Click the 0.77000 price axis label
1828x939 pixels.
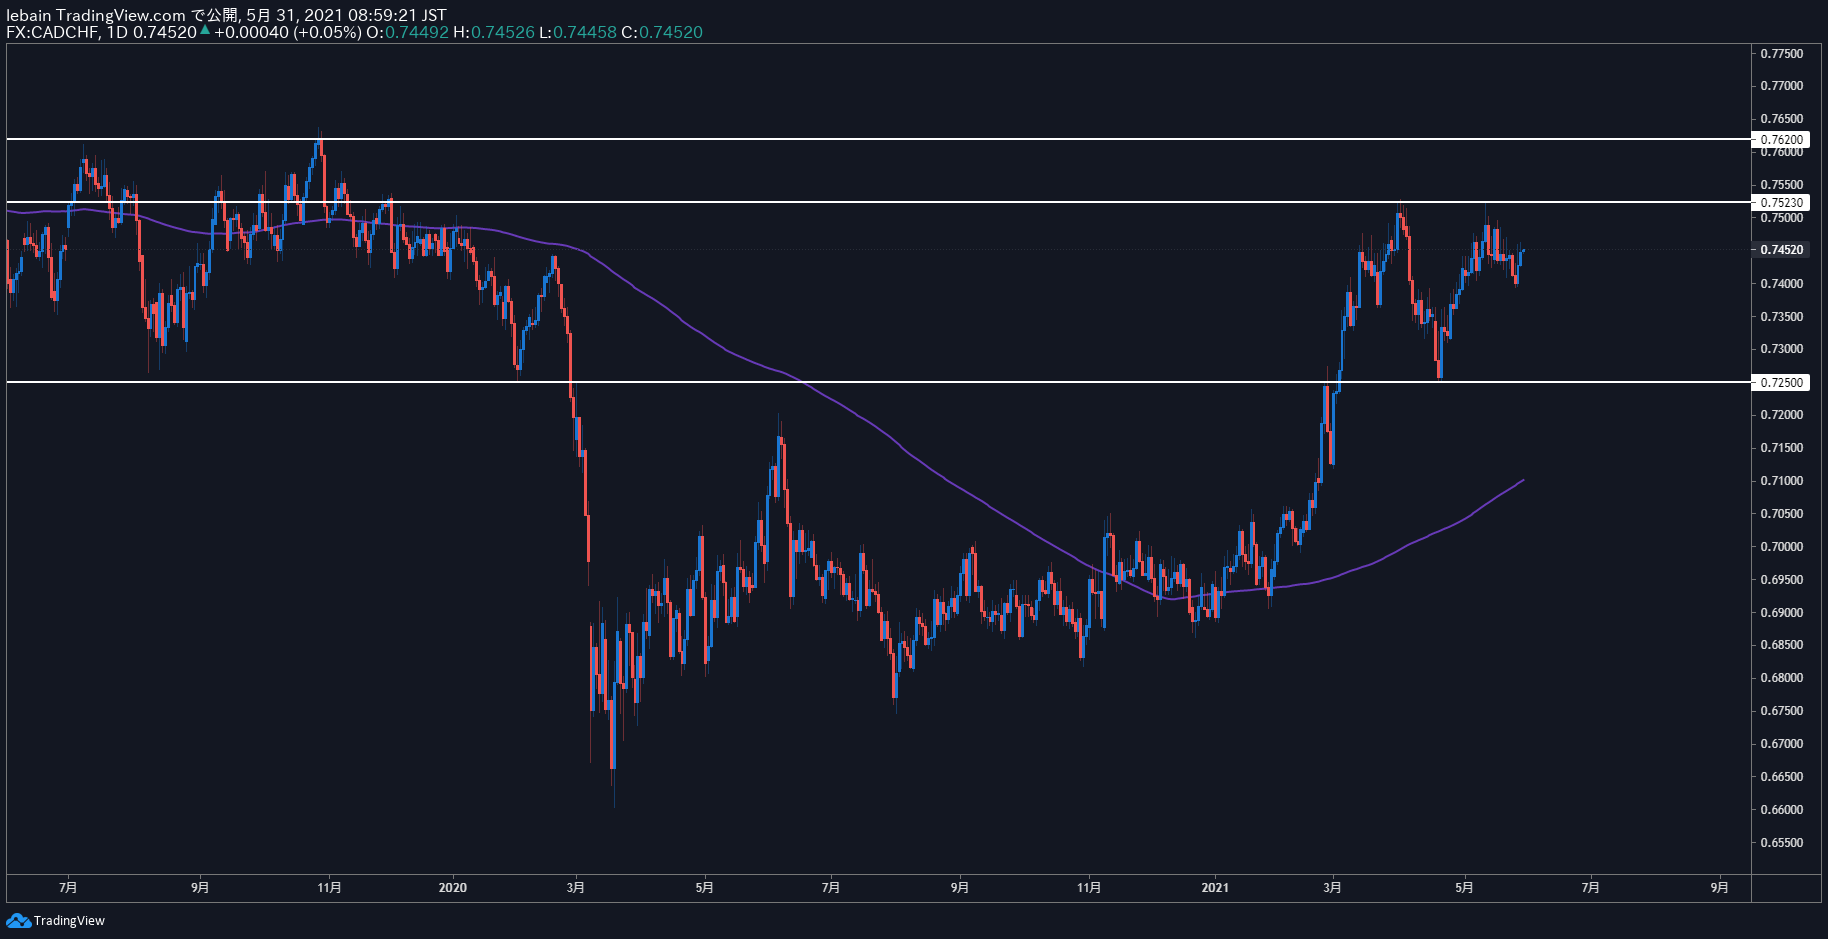1781,86
